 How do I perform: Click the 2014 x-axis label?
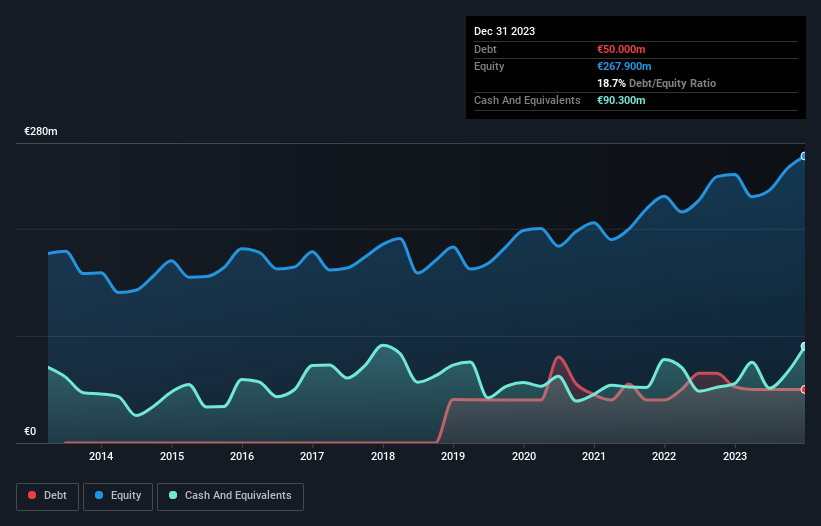(101, 457)
